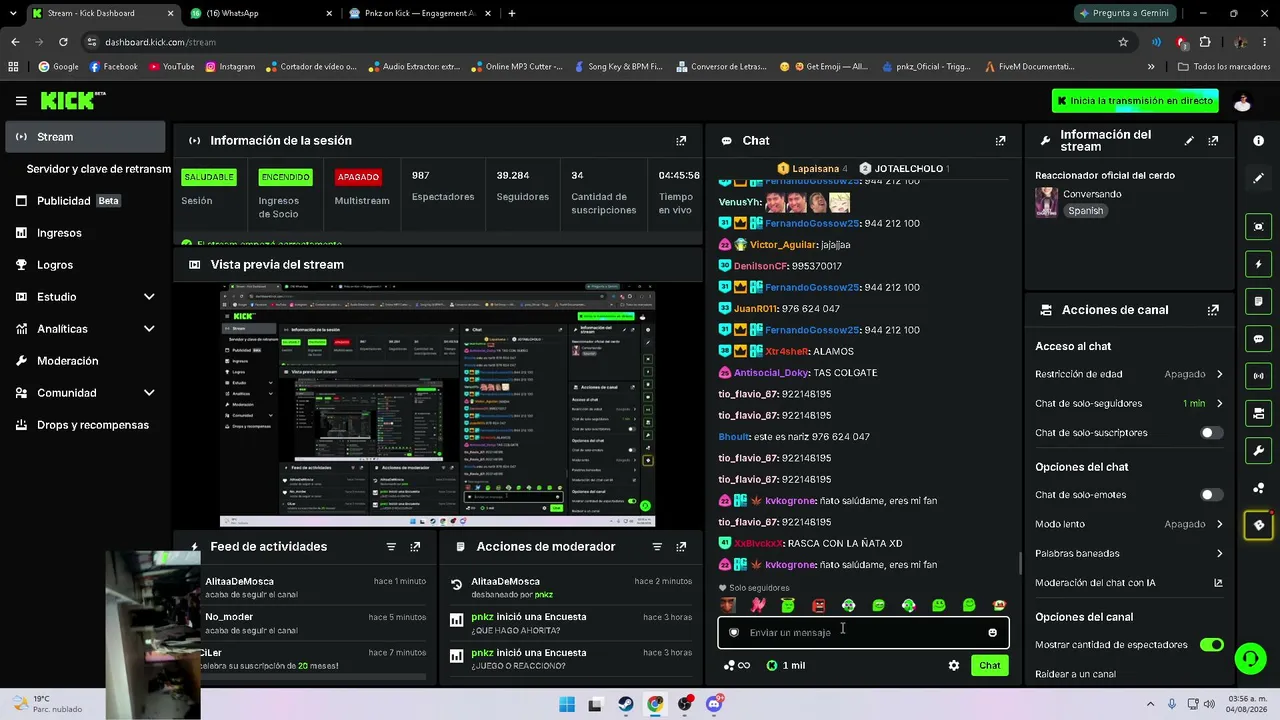Toggle Chat de solo-emotes switch

coord(1211,495)
